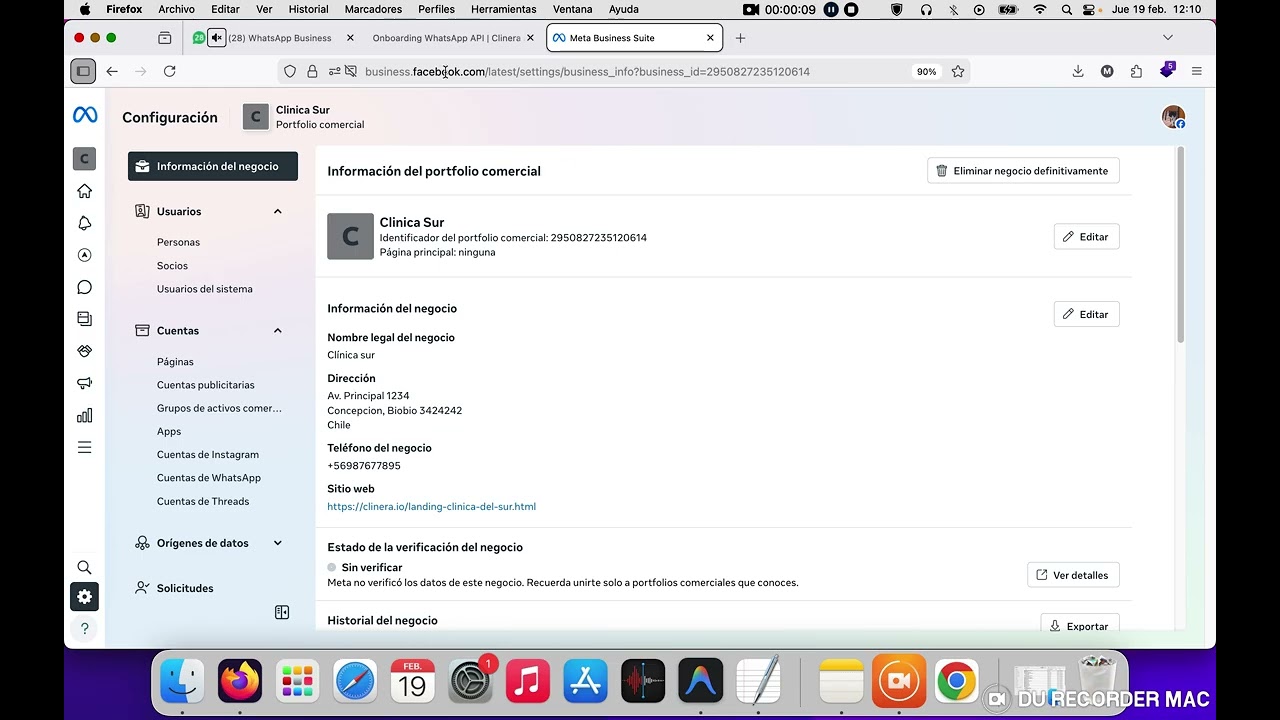Collapse the Cuentas section

[278, 330]
